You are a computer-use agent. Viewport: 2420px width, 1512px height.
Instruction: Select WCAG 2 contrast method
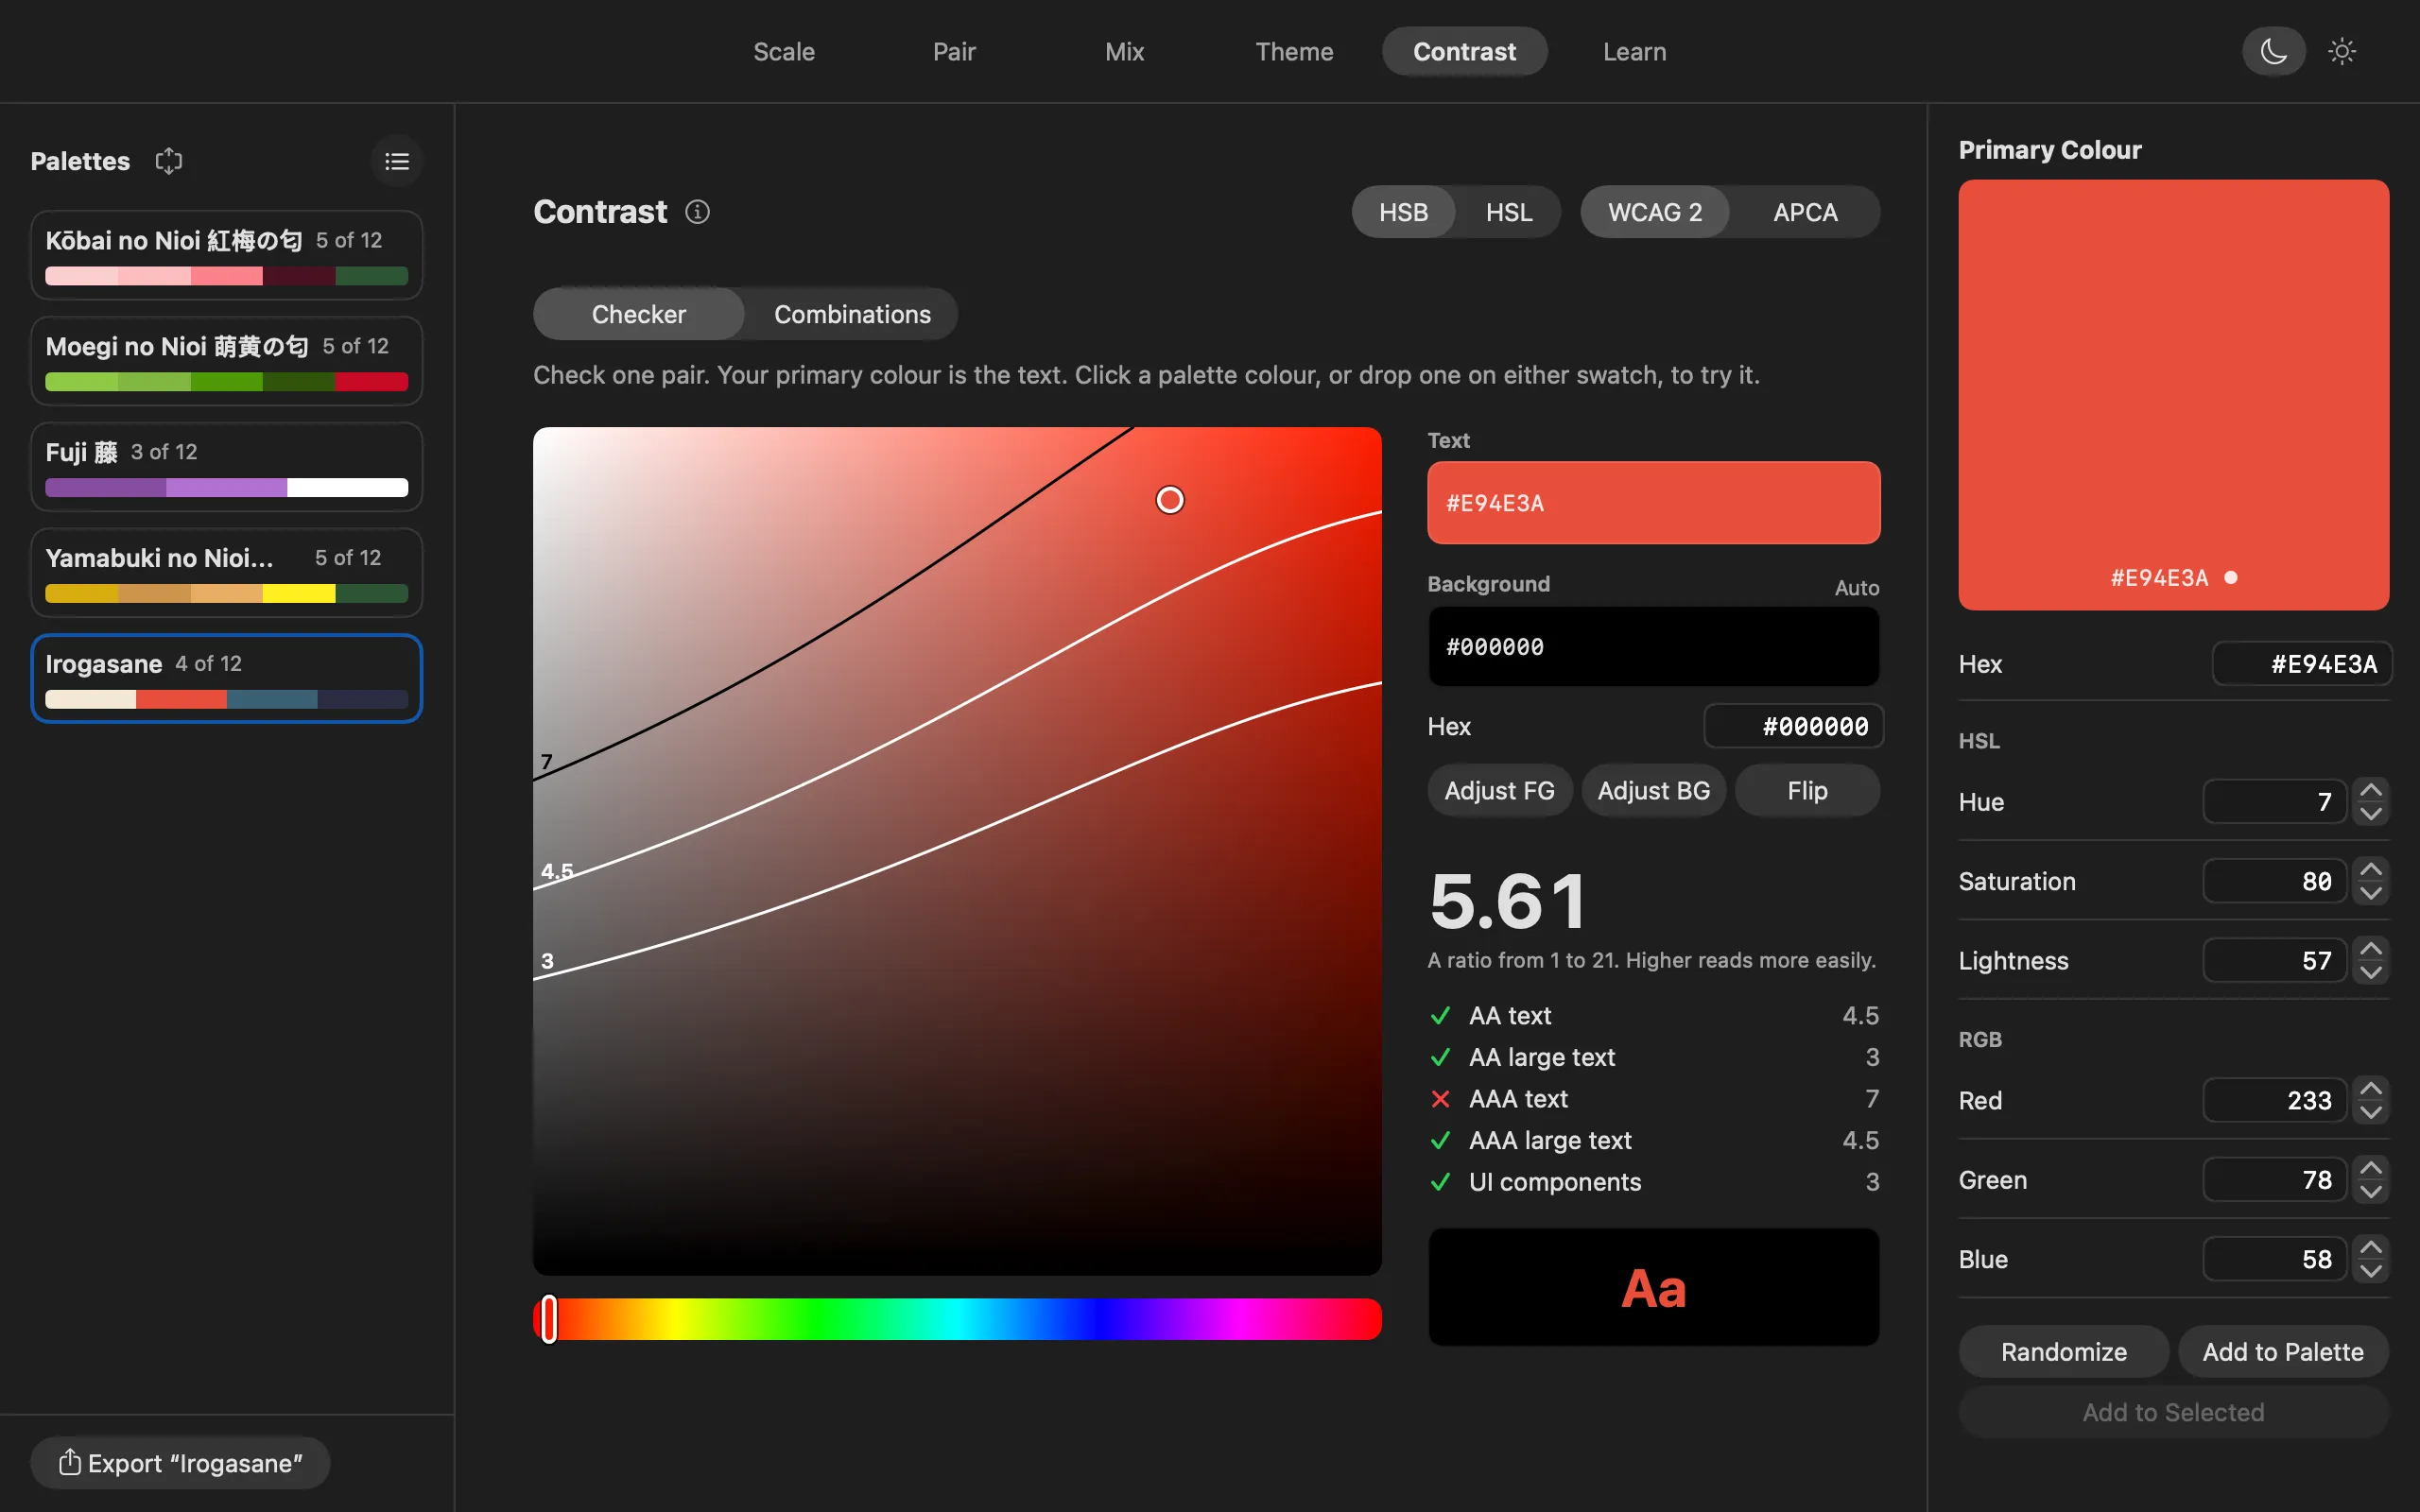tap(1654, 212)
